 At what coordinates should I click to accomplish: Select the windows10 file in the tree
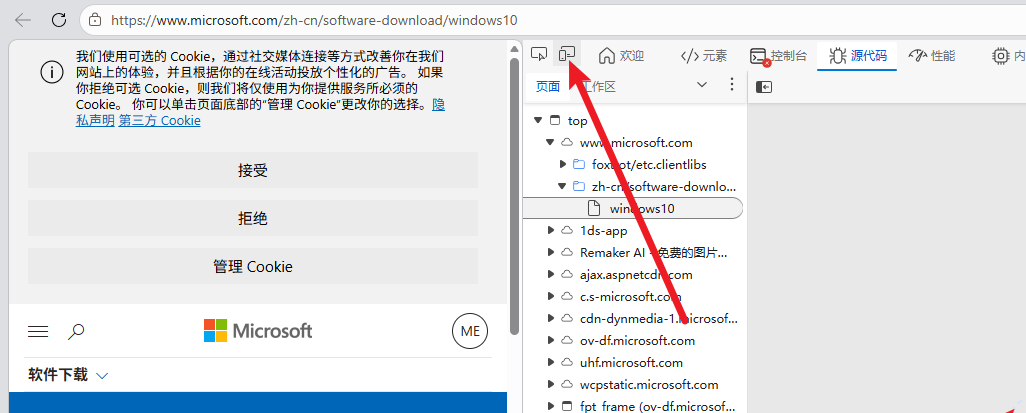[x=633, y=209]
